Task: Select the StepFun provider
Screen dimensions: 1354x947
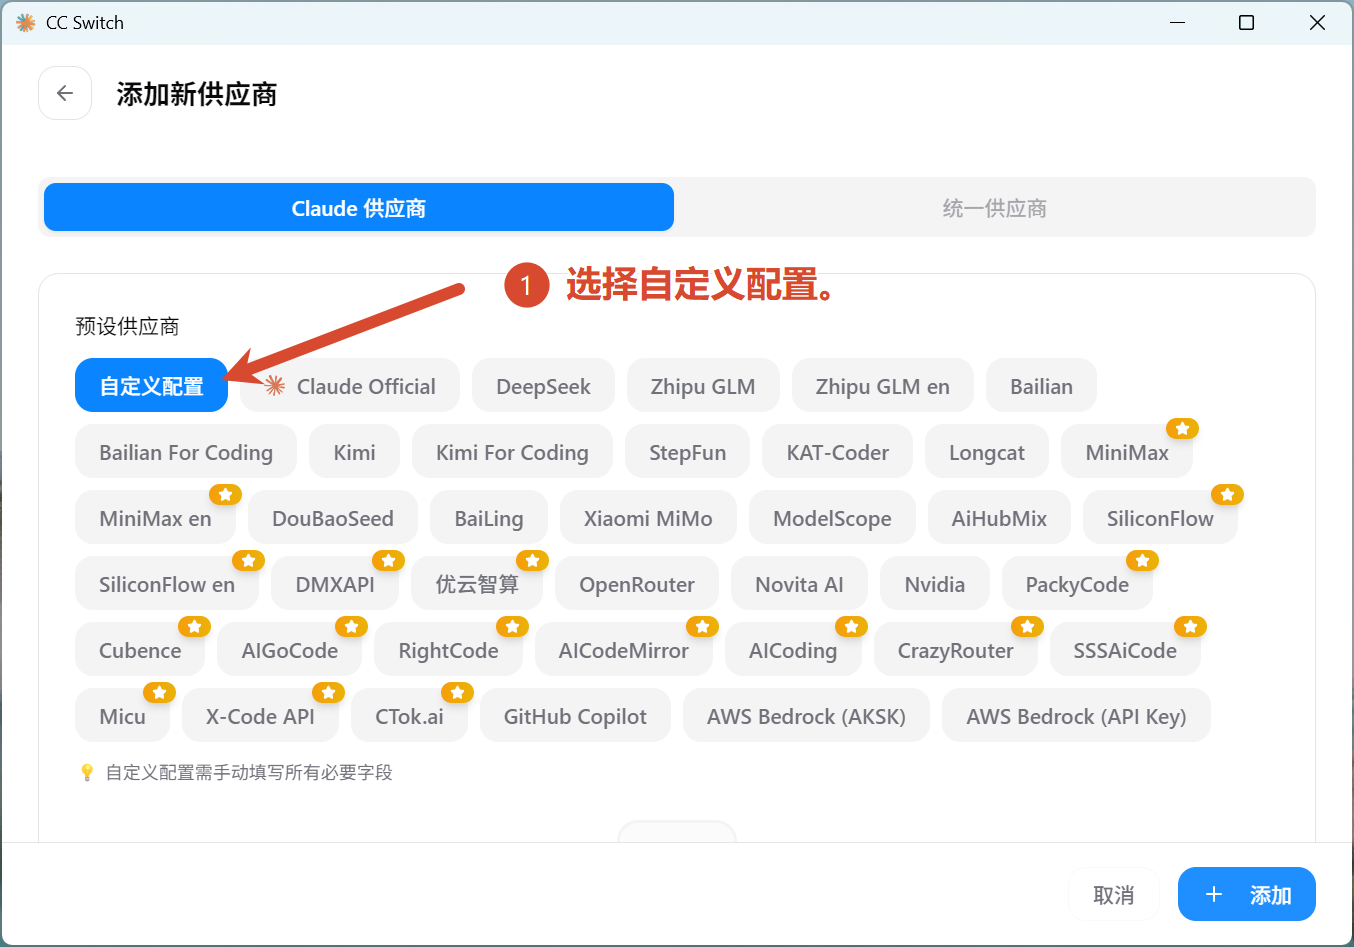Action: pos(688,451)
